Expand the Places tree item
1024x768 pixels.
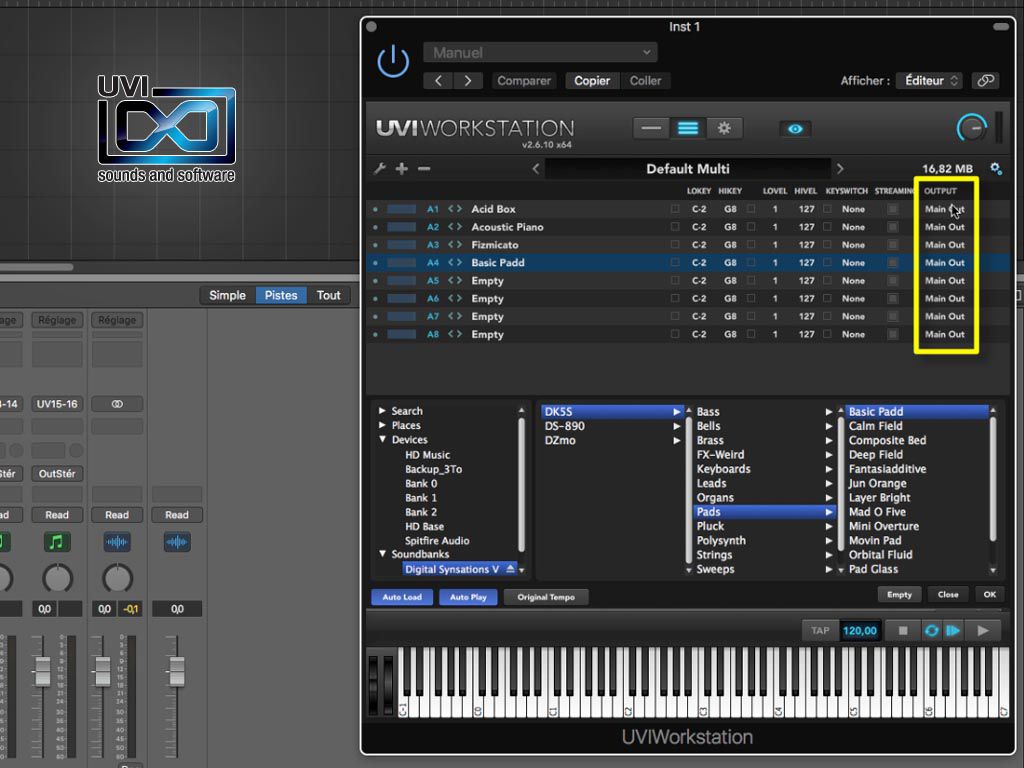pos(382,425)
